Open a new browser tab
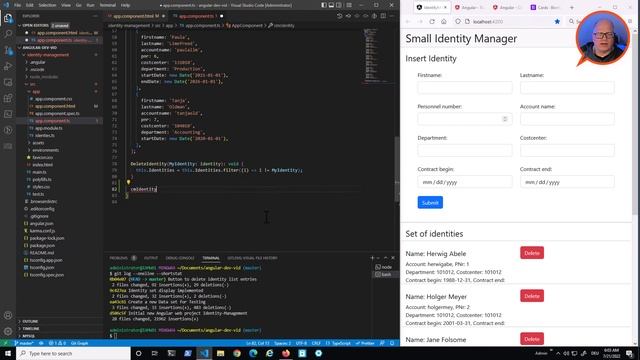The image size is (640, 360). click(571, 8)
